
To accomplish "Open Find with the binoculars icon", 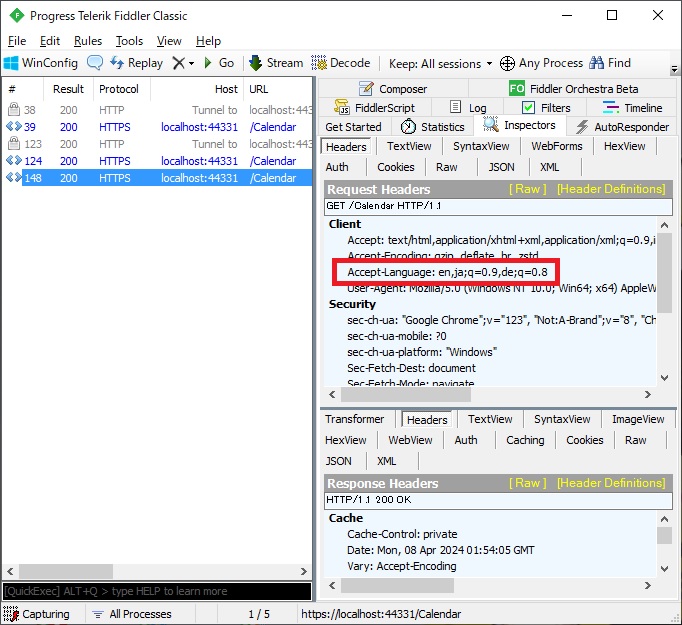I will [x=610, y=63].
